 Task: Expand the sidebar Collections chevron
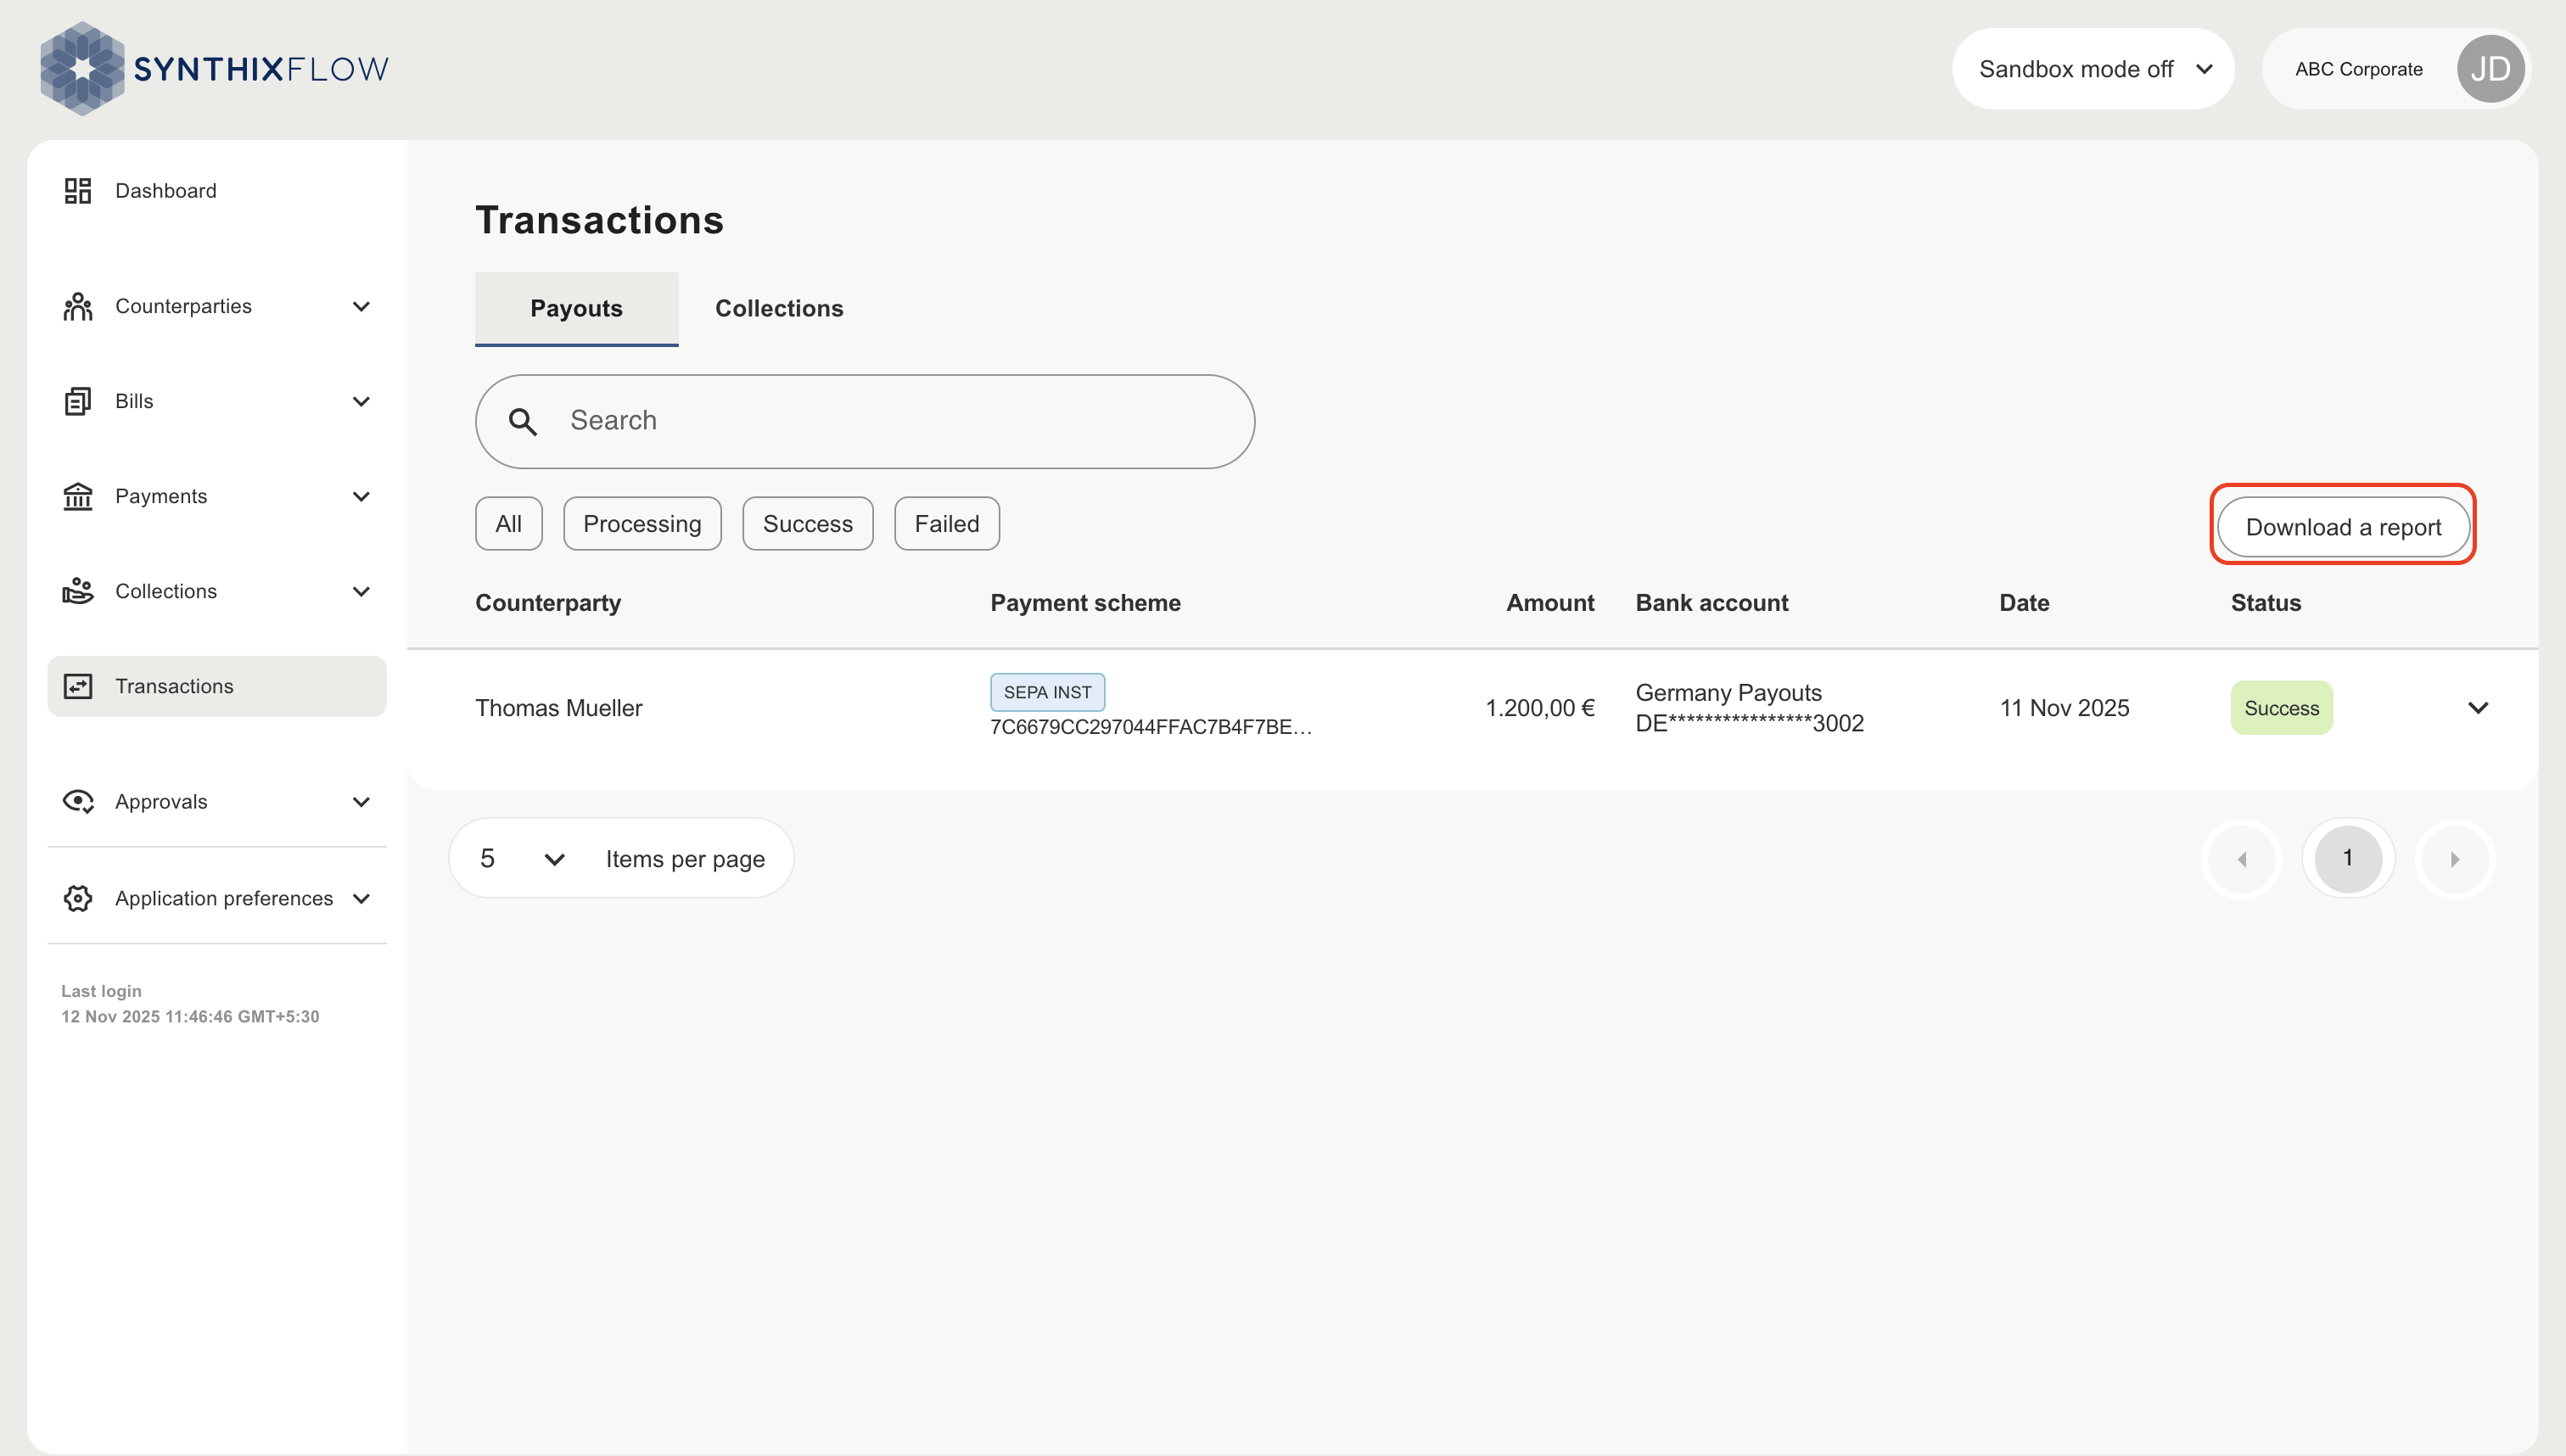pos(362,591)
